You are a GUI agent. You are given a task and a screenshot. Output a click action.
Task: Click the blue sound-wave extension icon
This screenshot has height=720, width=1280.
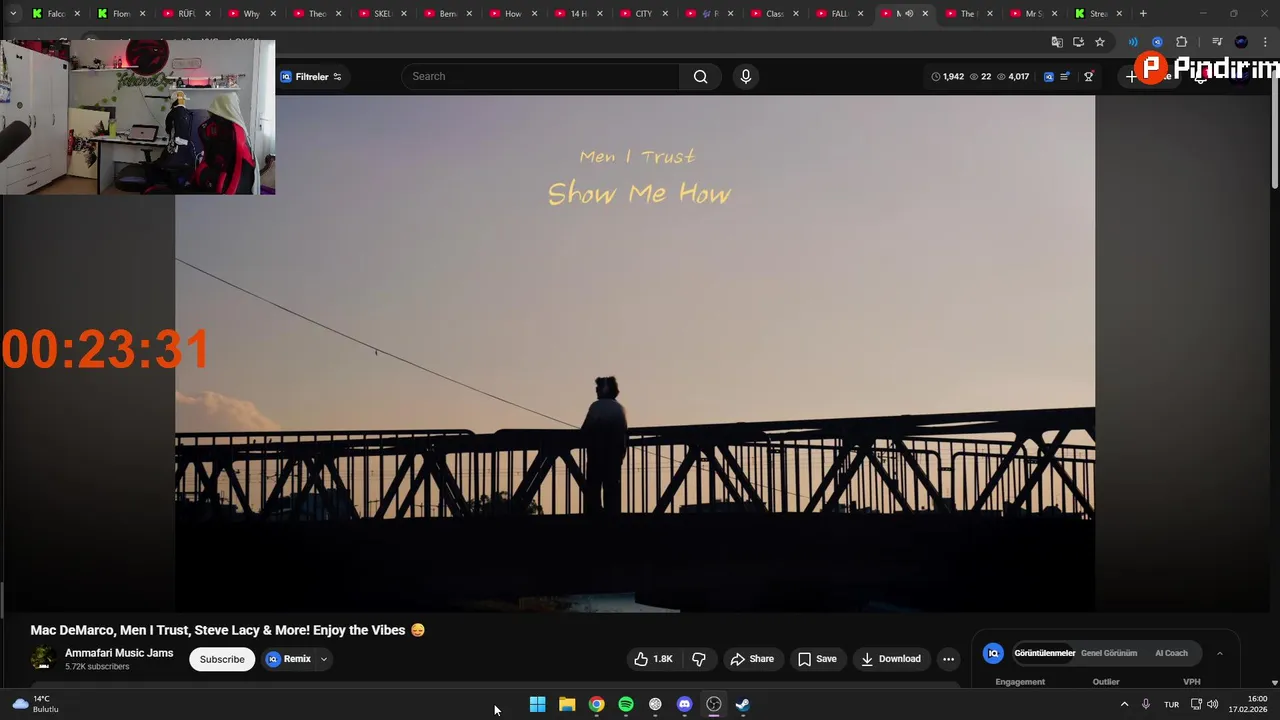coord(1133,42)
